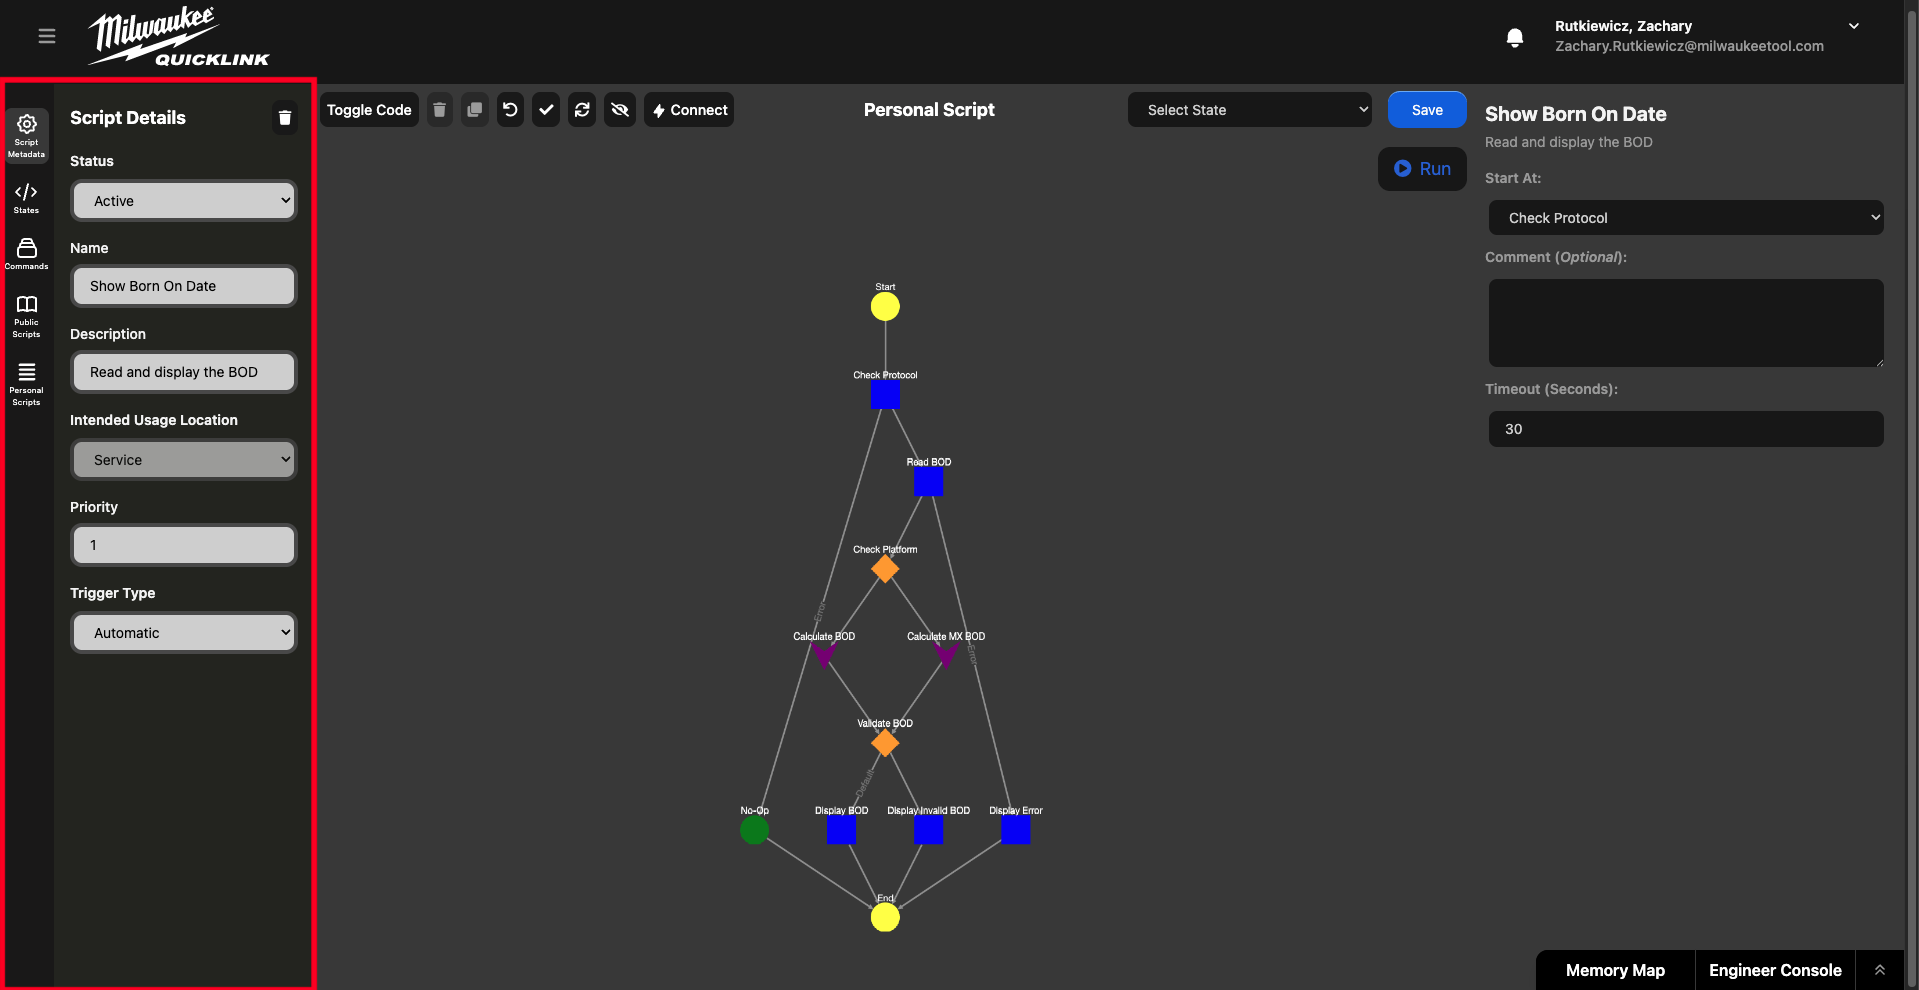Open the Public Scripts sidebar panel
The width and height of the screenshot is (1919, 990).
coord(27,316)
